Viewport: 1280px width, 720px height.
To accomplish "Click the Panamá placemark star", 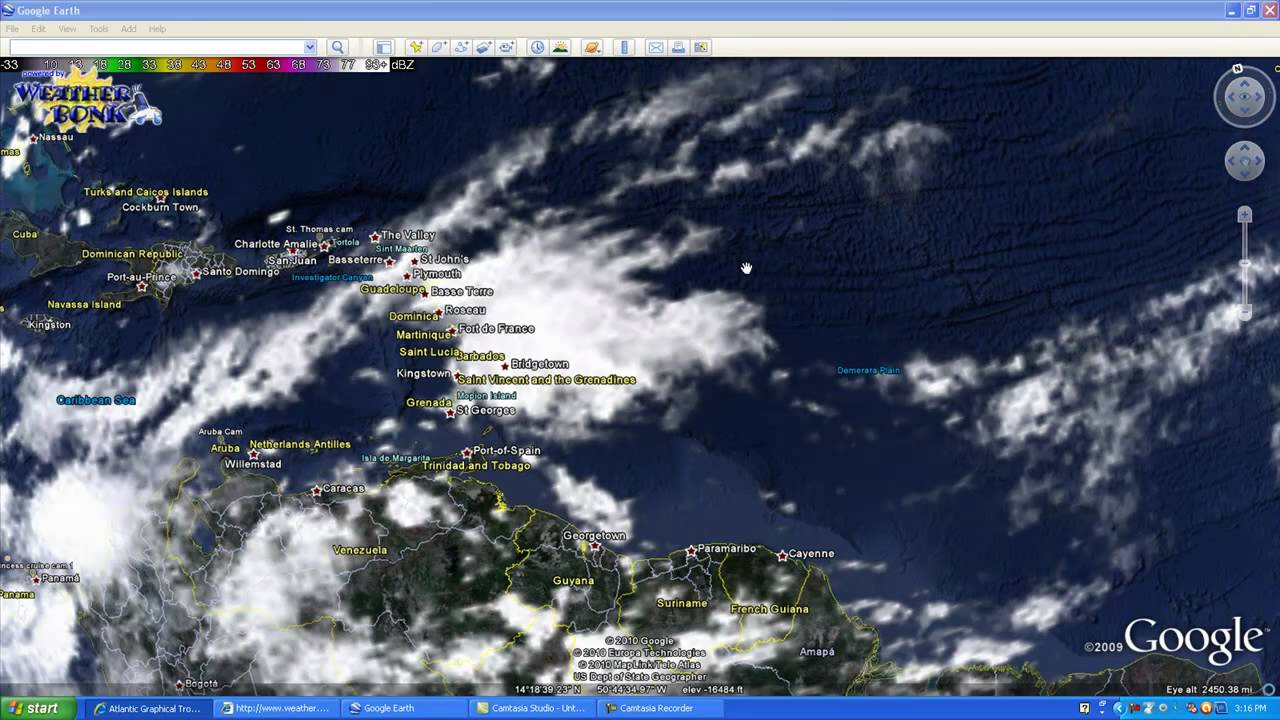I will tap(36, 579).
